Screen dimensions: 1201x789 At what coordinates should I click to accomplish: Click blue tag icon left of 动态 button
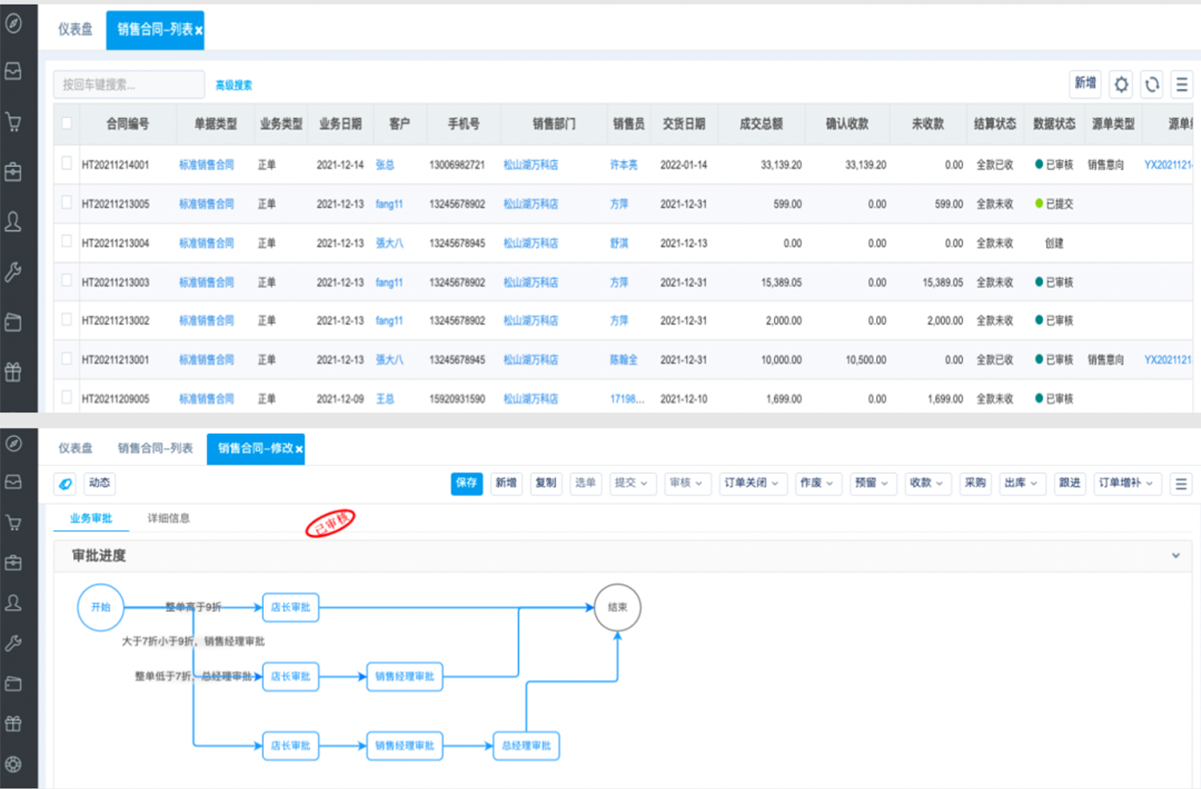66,483
